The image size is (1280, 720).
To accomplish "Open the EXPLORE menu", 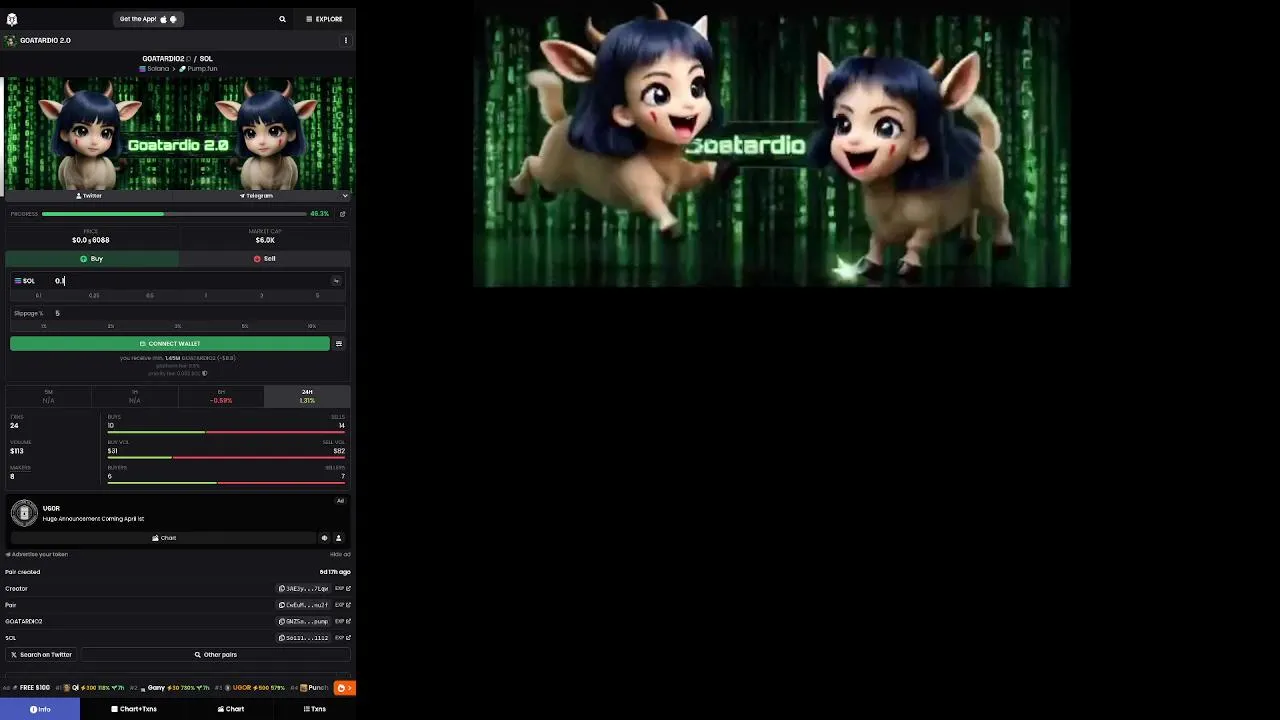I will [x=324, y=19].
